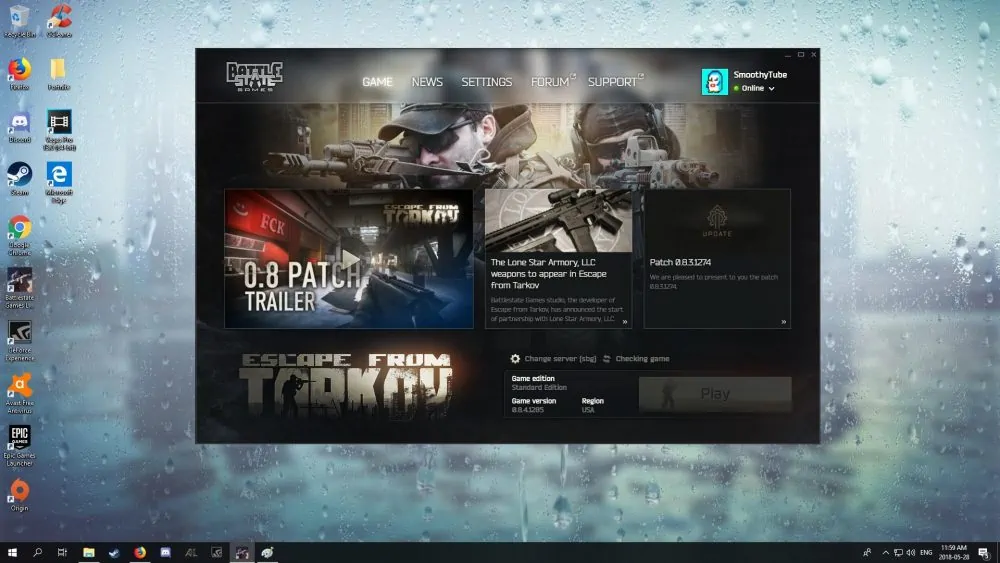
Task: Switch to the NEWS tab
Action: (427, 82)
